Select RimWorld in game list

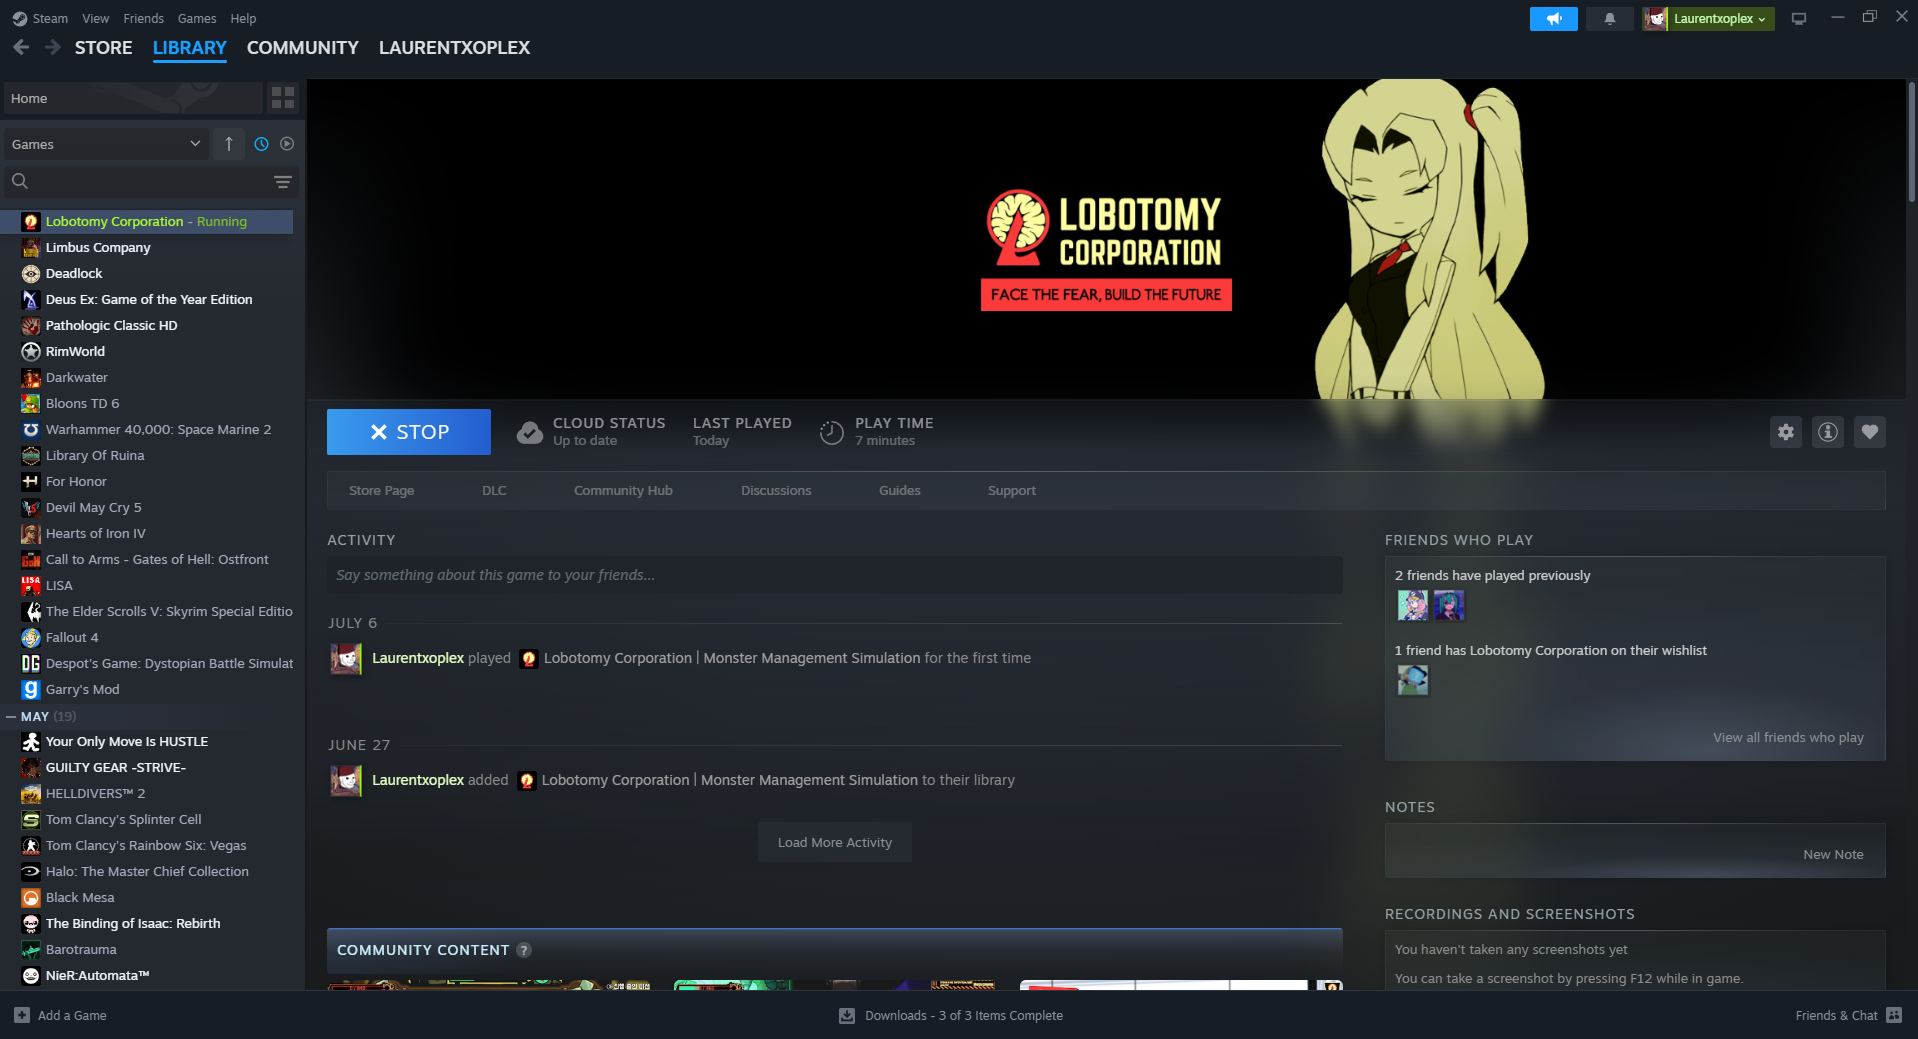click(147, 352)
